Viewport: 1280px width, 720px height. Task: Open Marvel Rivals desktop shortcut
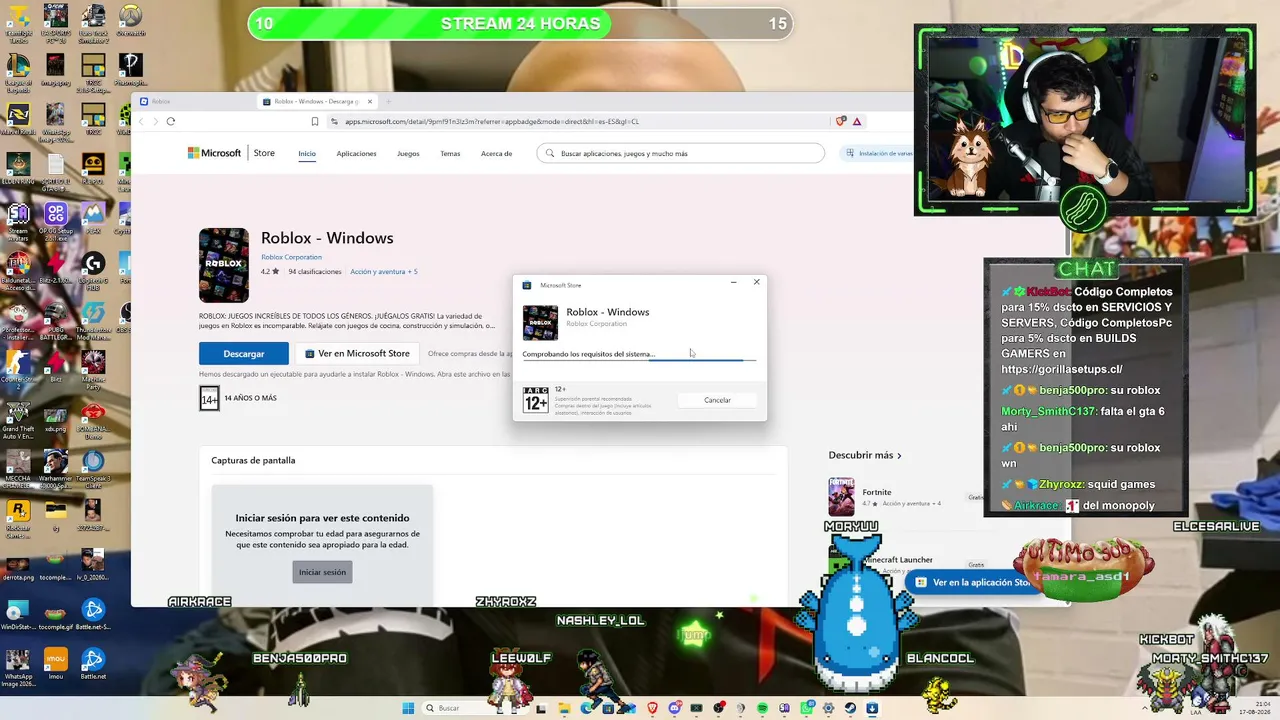click(x=18, y=120)
